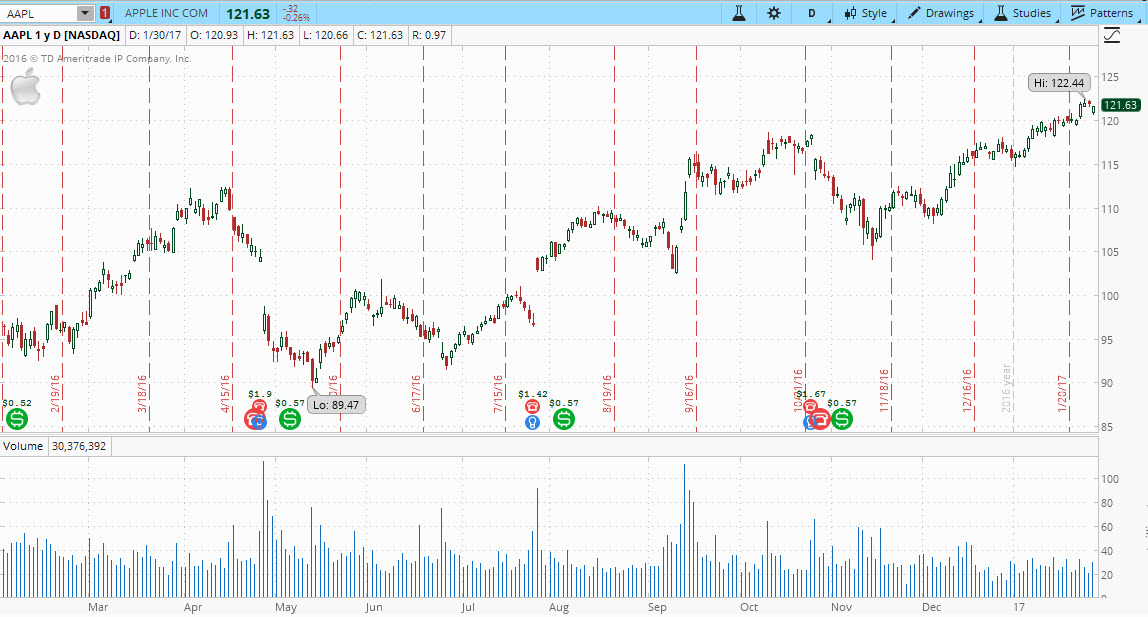Click the H: 121.63 high value
The width and height of the screenshot is (1148, 617).
pyautogui.click(x=270, y=35)
